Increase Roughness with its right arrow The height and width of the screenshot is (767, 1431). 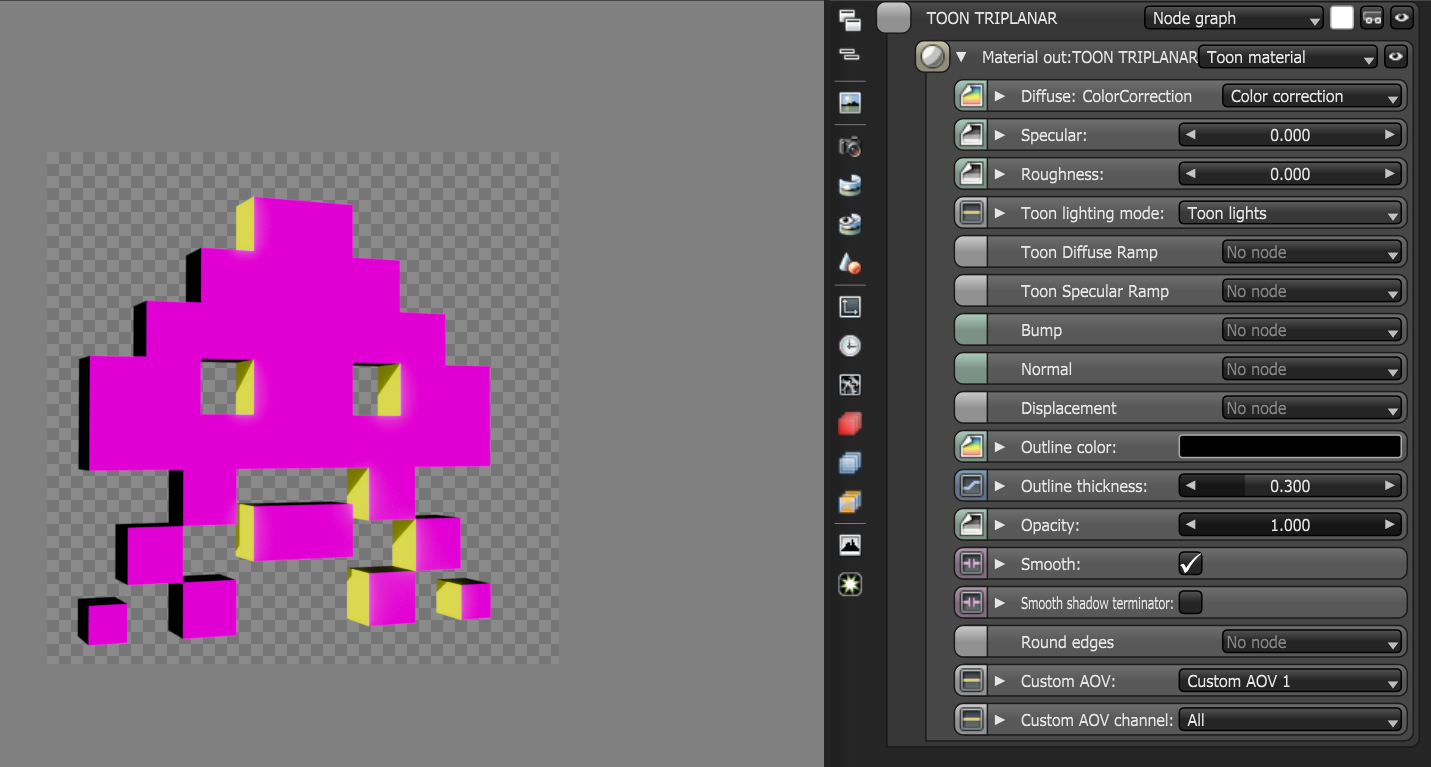(1390, 174)
